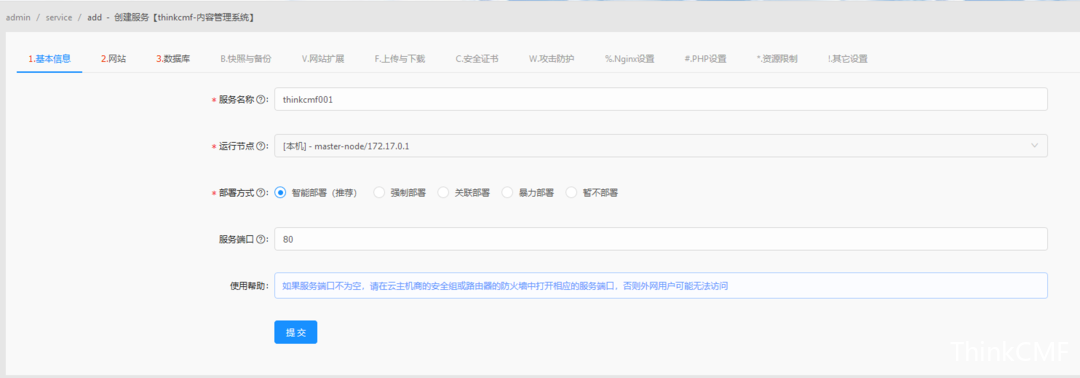Select the 暂不部署 radio option
Image resolution: width=1080 pixels, height=378 pixels.
tap(571, 193)
